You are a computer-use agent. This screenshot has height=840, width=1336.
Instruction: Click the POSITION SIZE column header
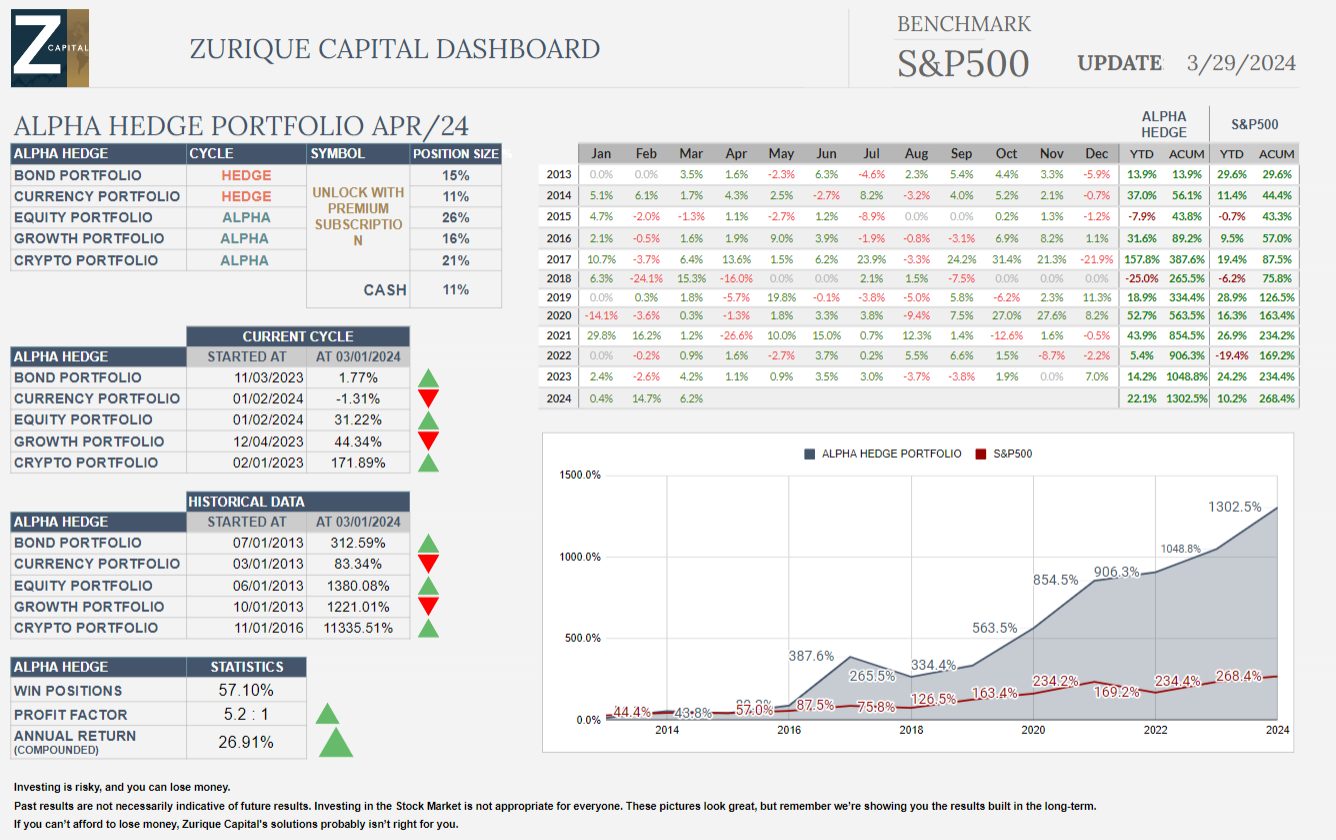click(456, 154)
